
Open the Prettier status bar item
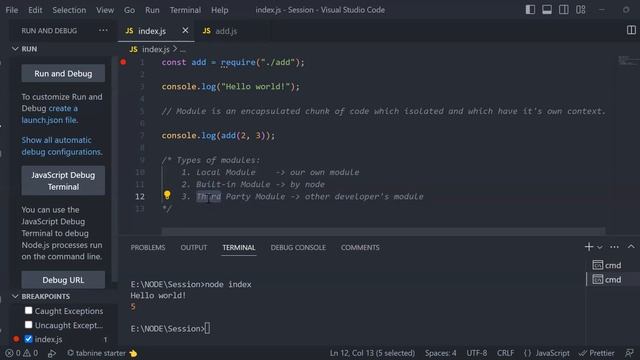(x=596, y=353)
